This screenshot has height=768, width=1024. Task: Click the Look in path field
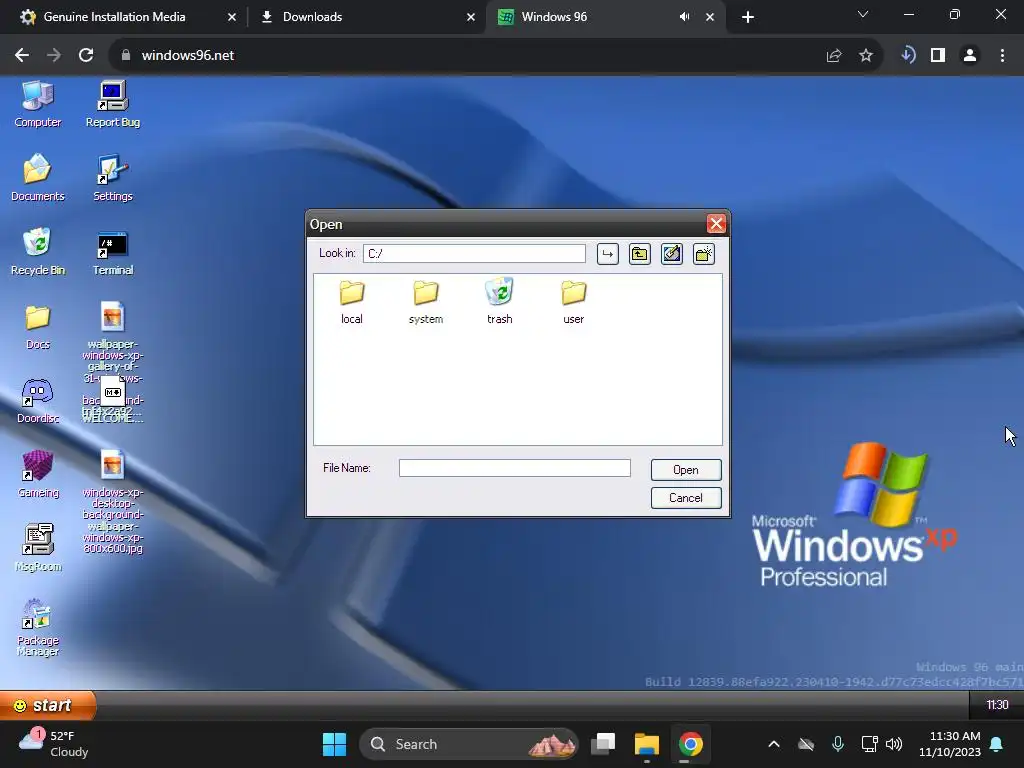click(x=474, y=253)
